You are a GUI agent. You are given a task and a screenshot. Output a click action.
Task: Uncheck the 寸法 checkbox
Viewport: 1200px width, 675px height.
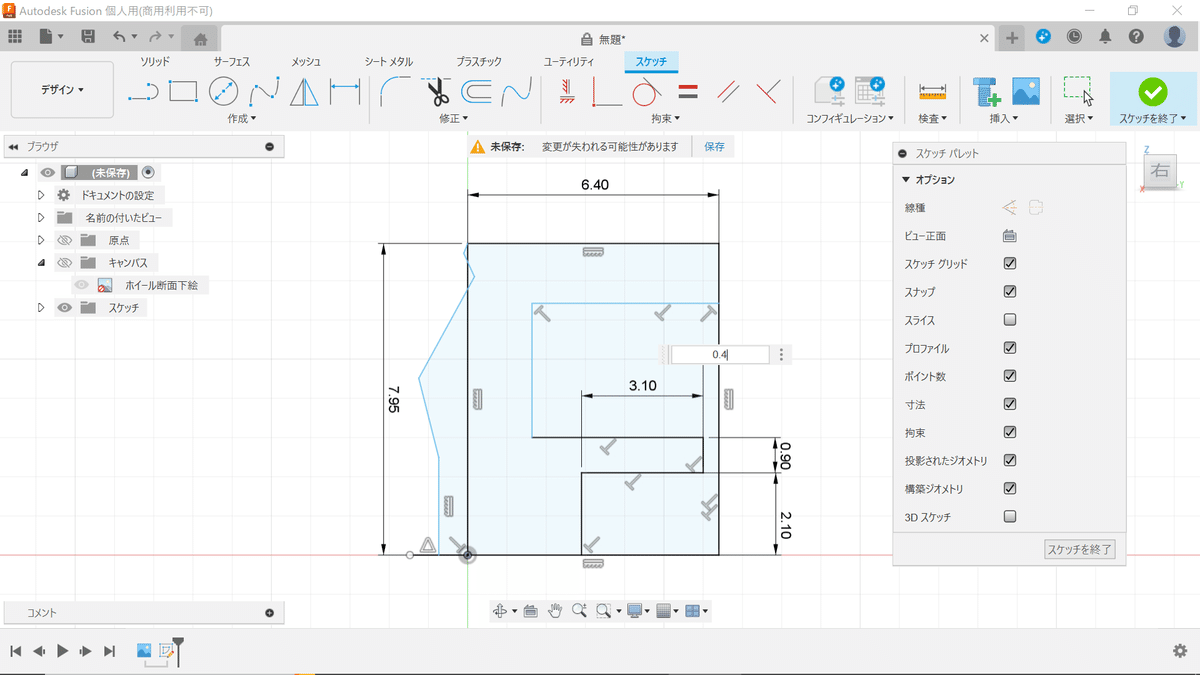point(1010,404)
